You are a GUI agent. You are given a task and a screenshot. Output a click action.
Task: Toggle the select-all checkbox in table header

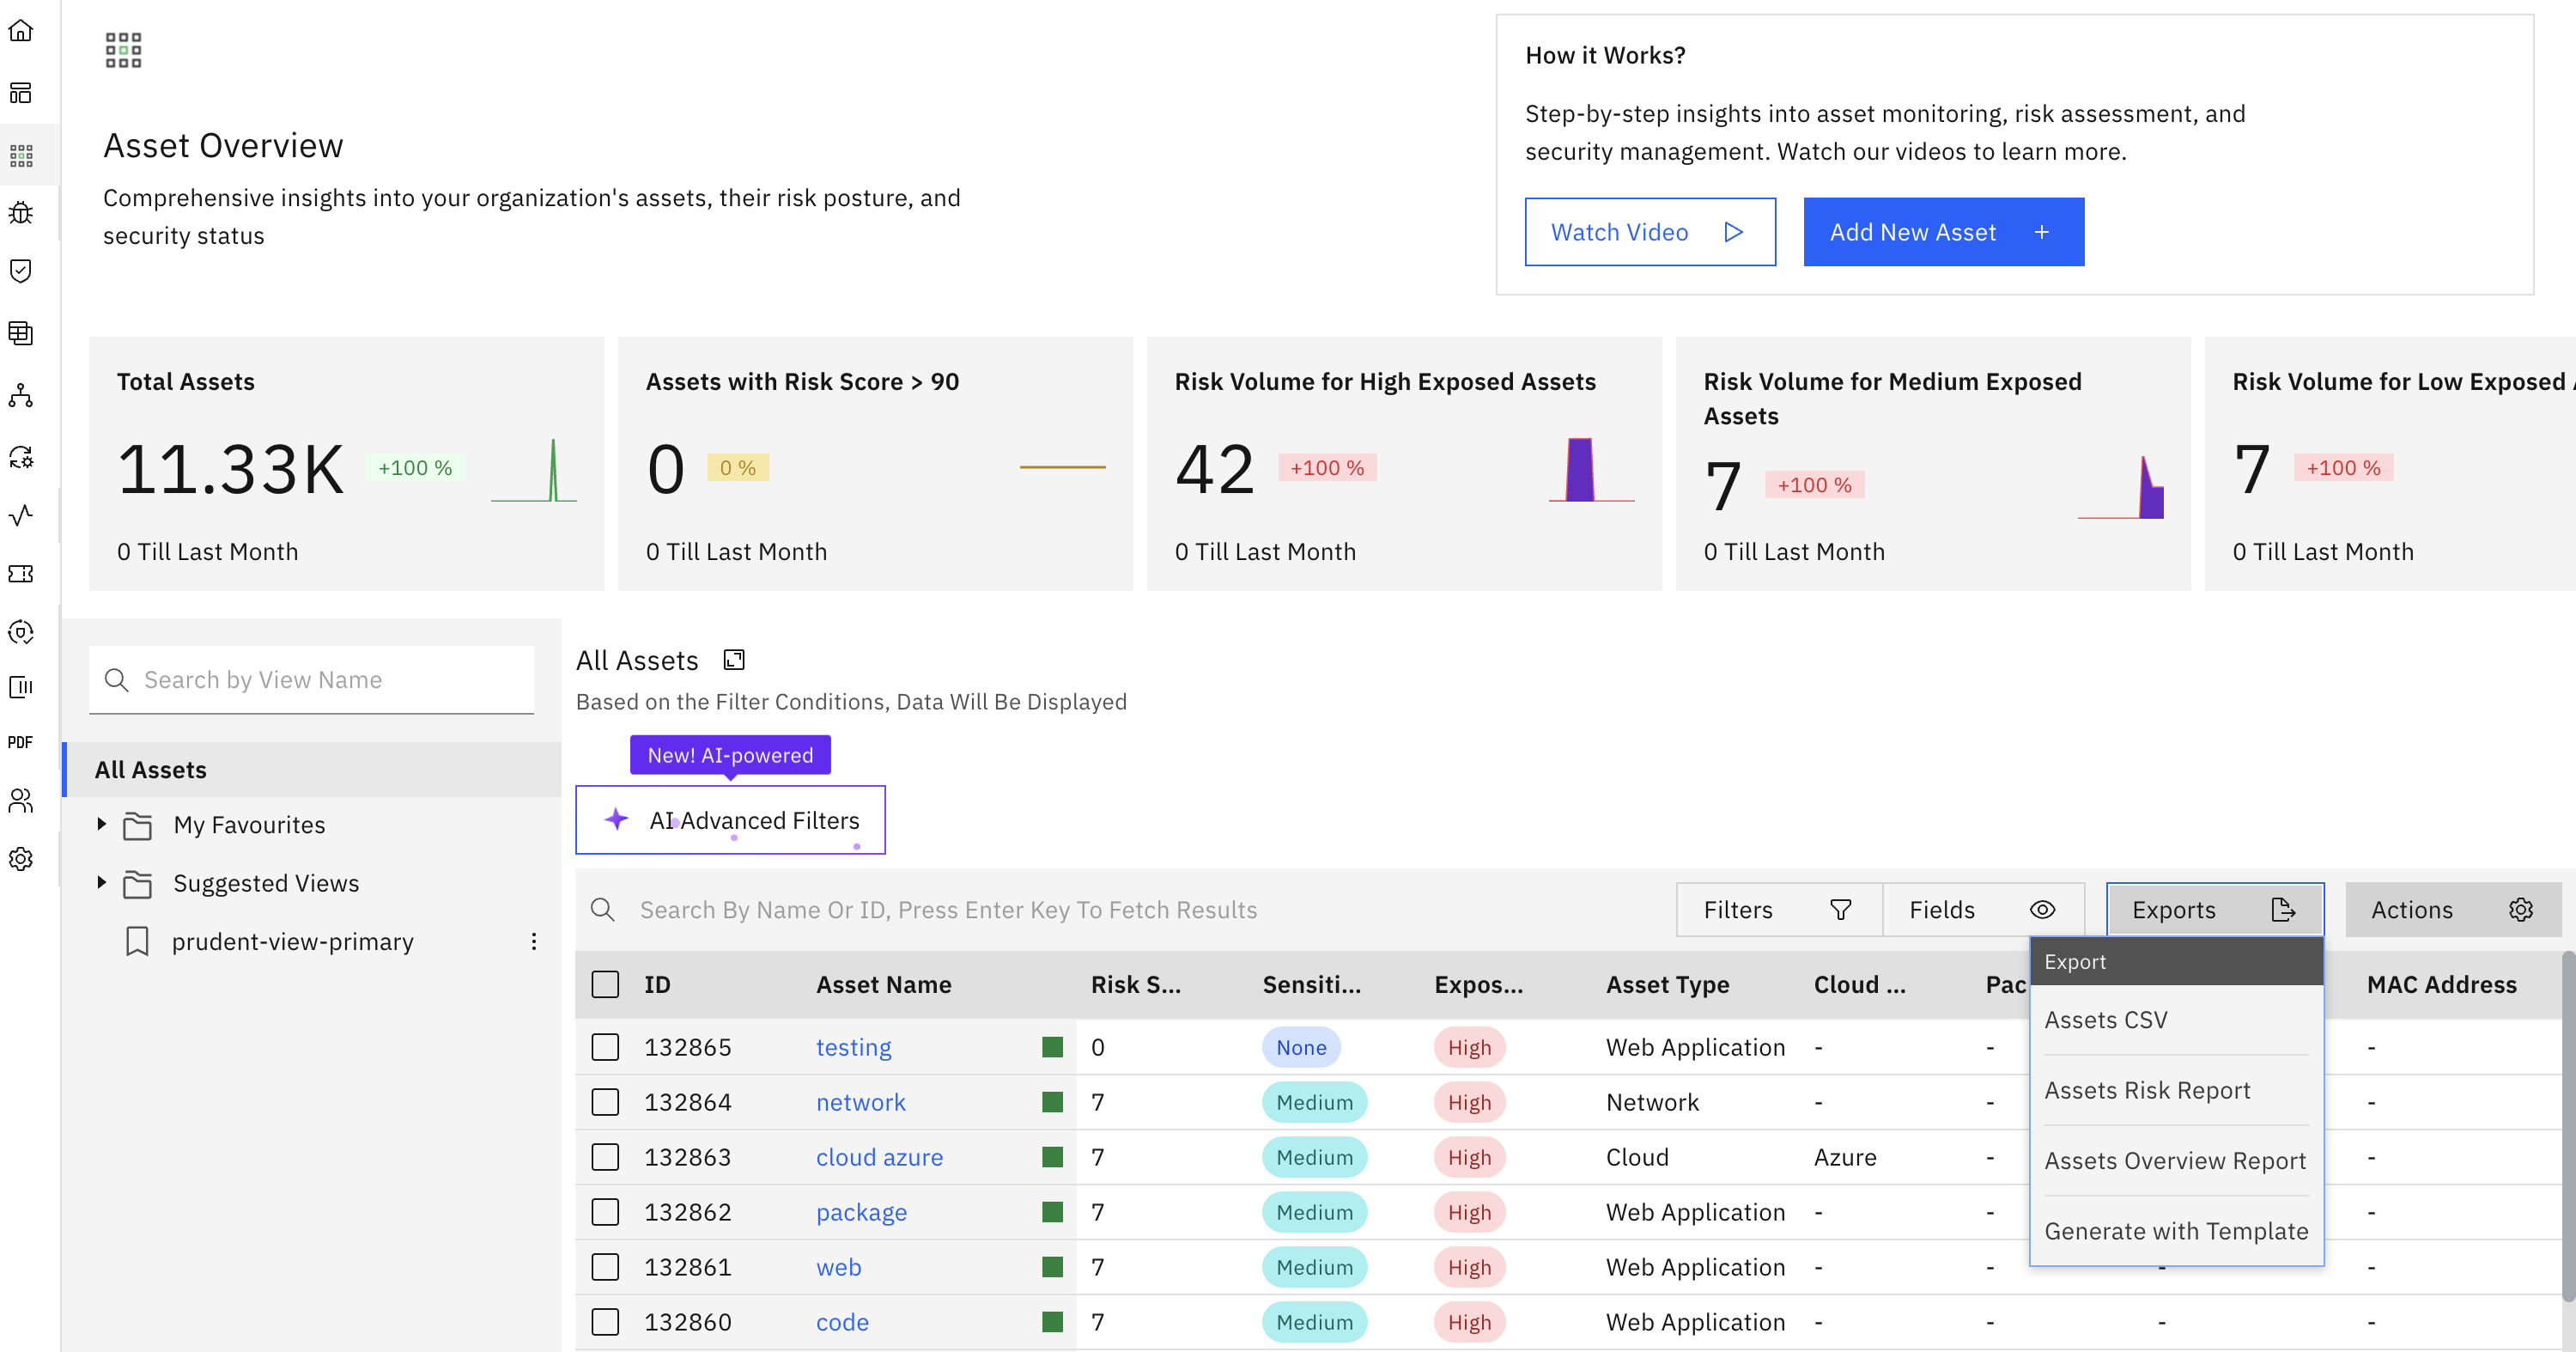(605, 984)
